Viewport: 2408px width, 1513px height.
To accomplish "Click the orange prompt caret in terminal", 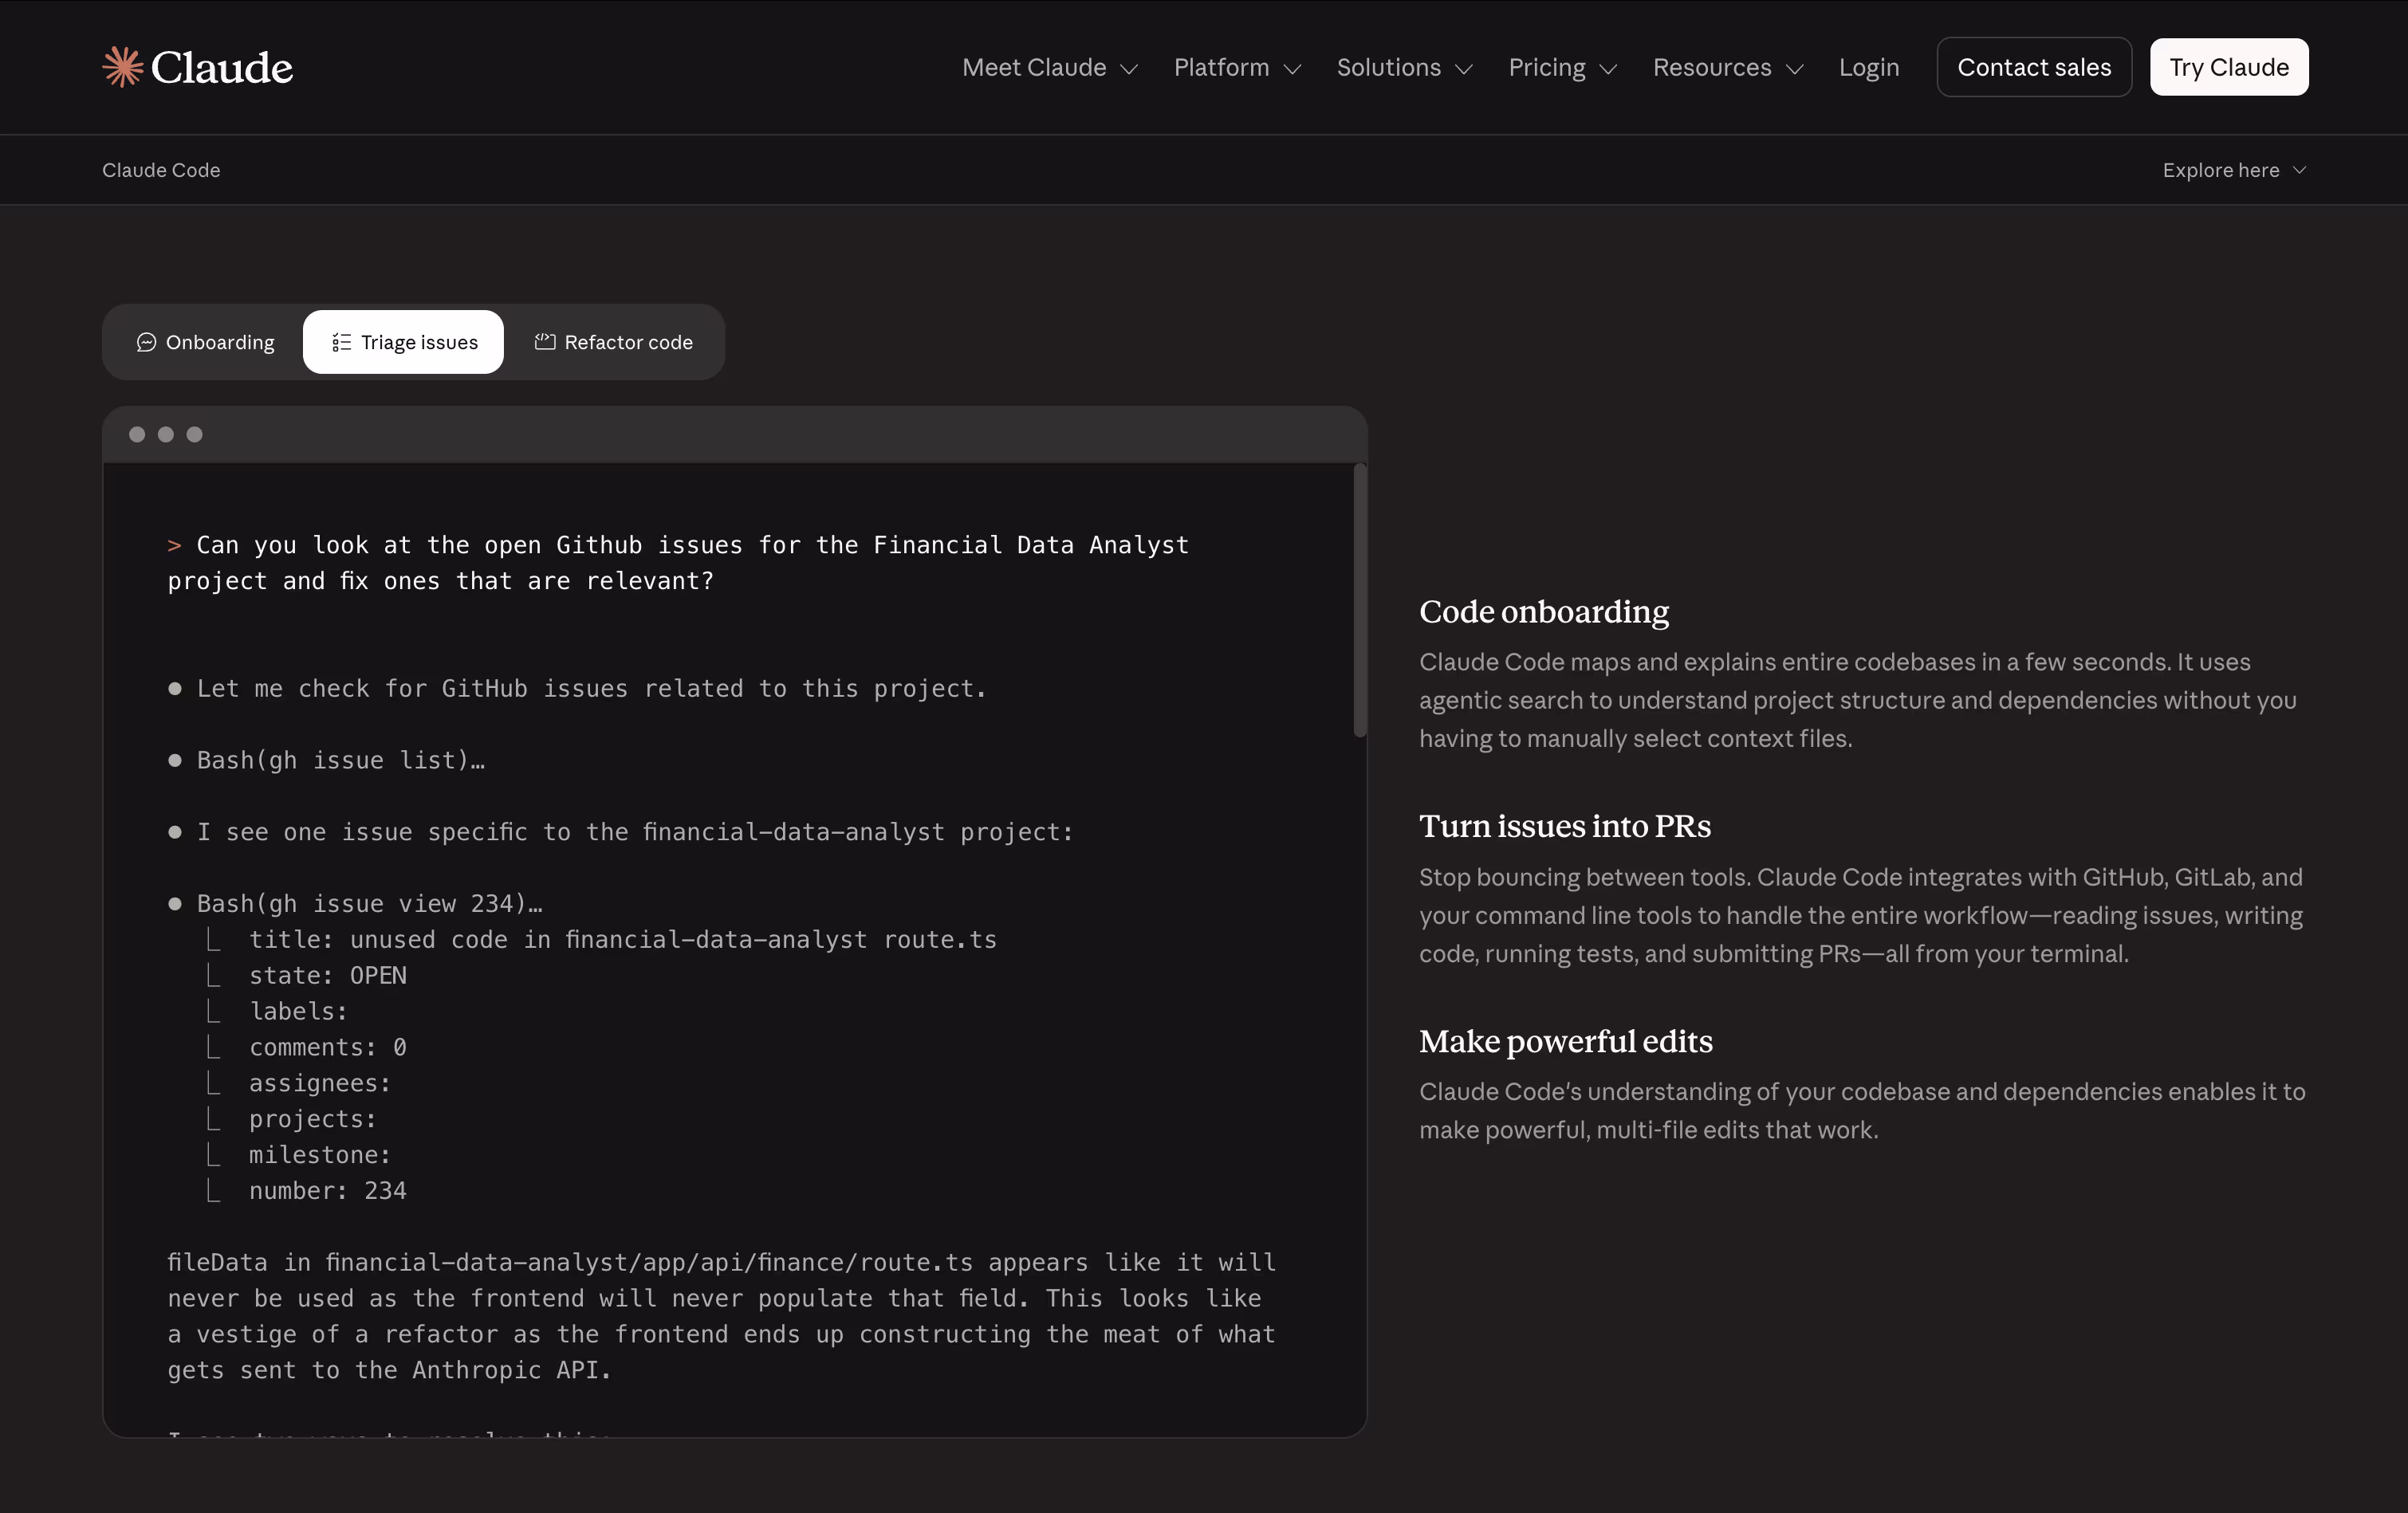I will [x=174, y=545].
